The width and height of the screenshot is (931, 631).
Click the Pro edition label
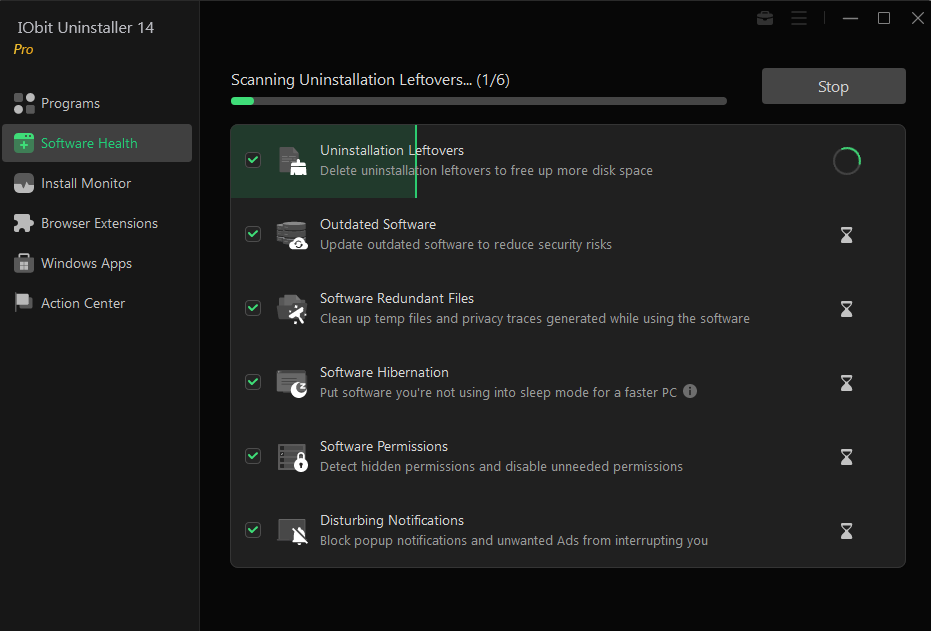(x=24, y=49)
